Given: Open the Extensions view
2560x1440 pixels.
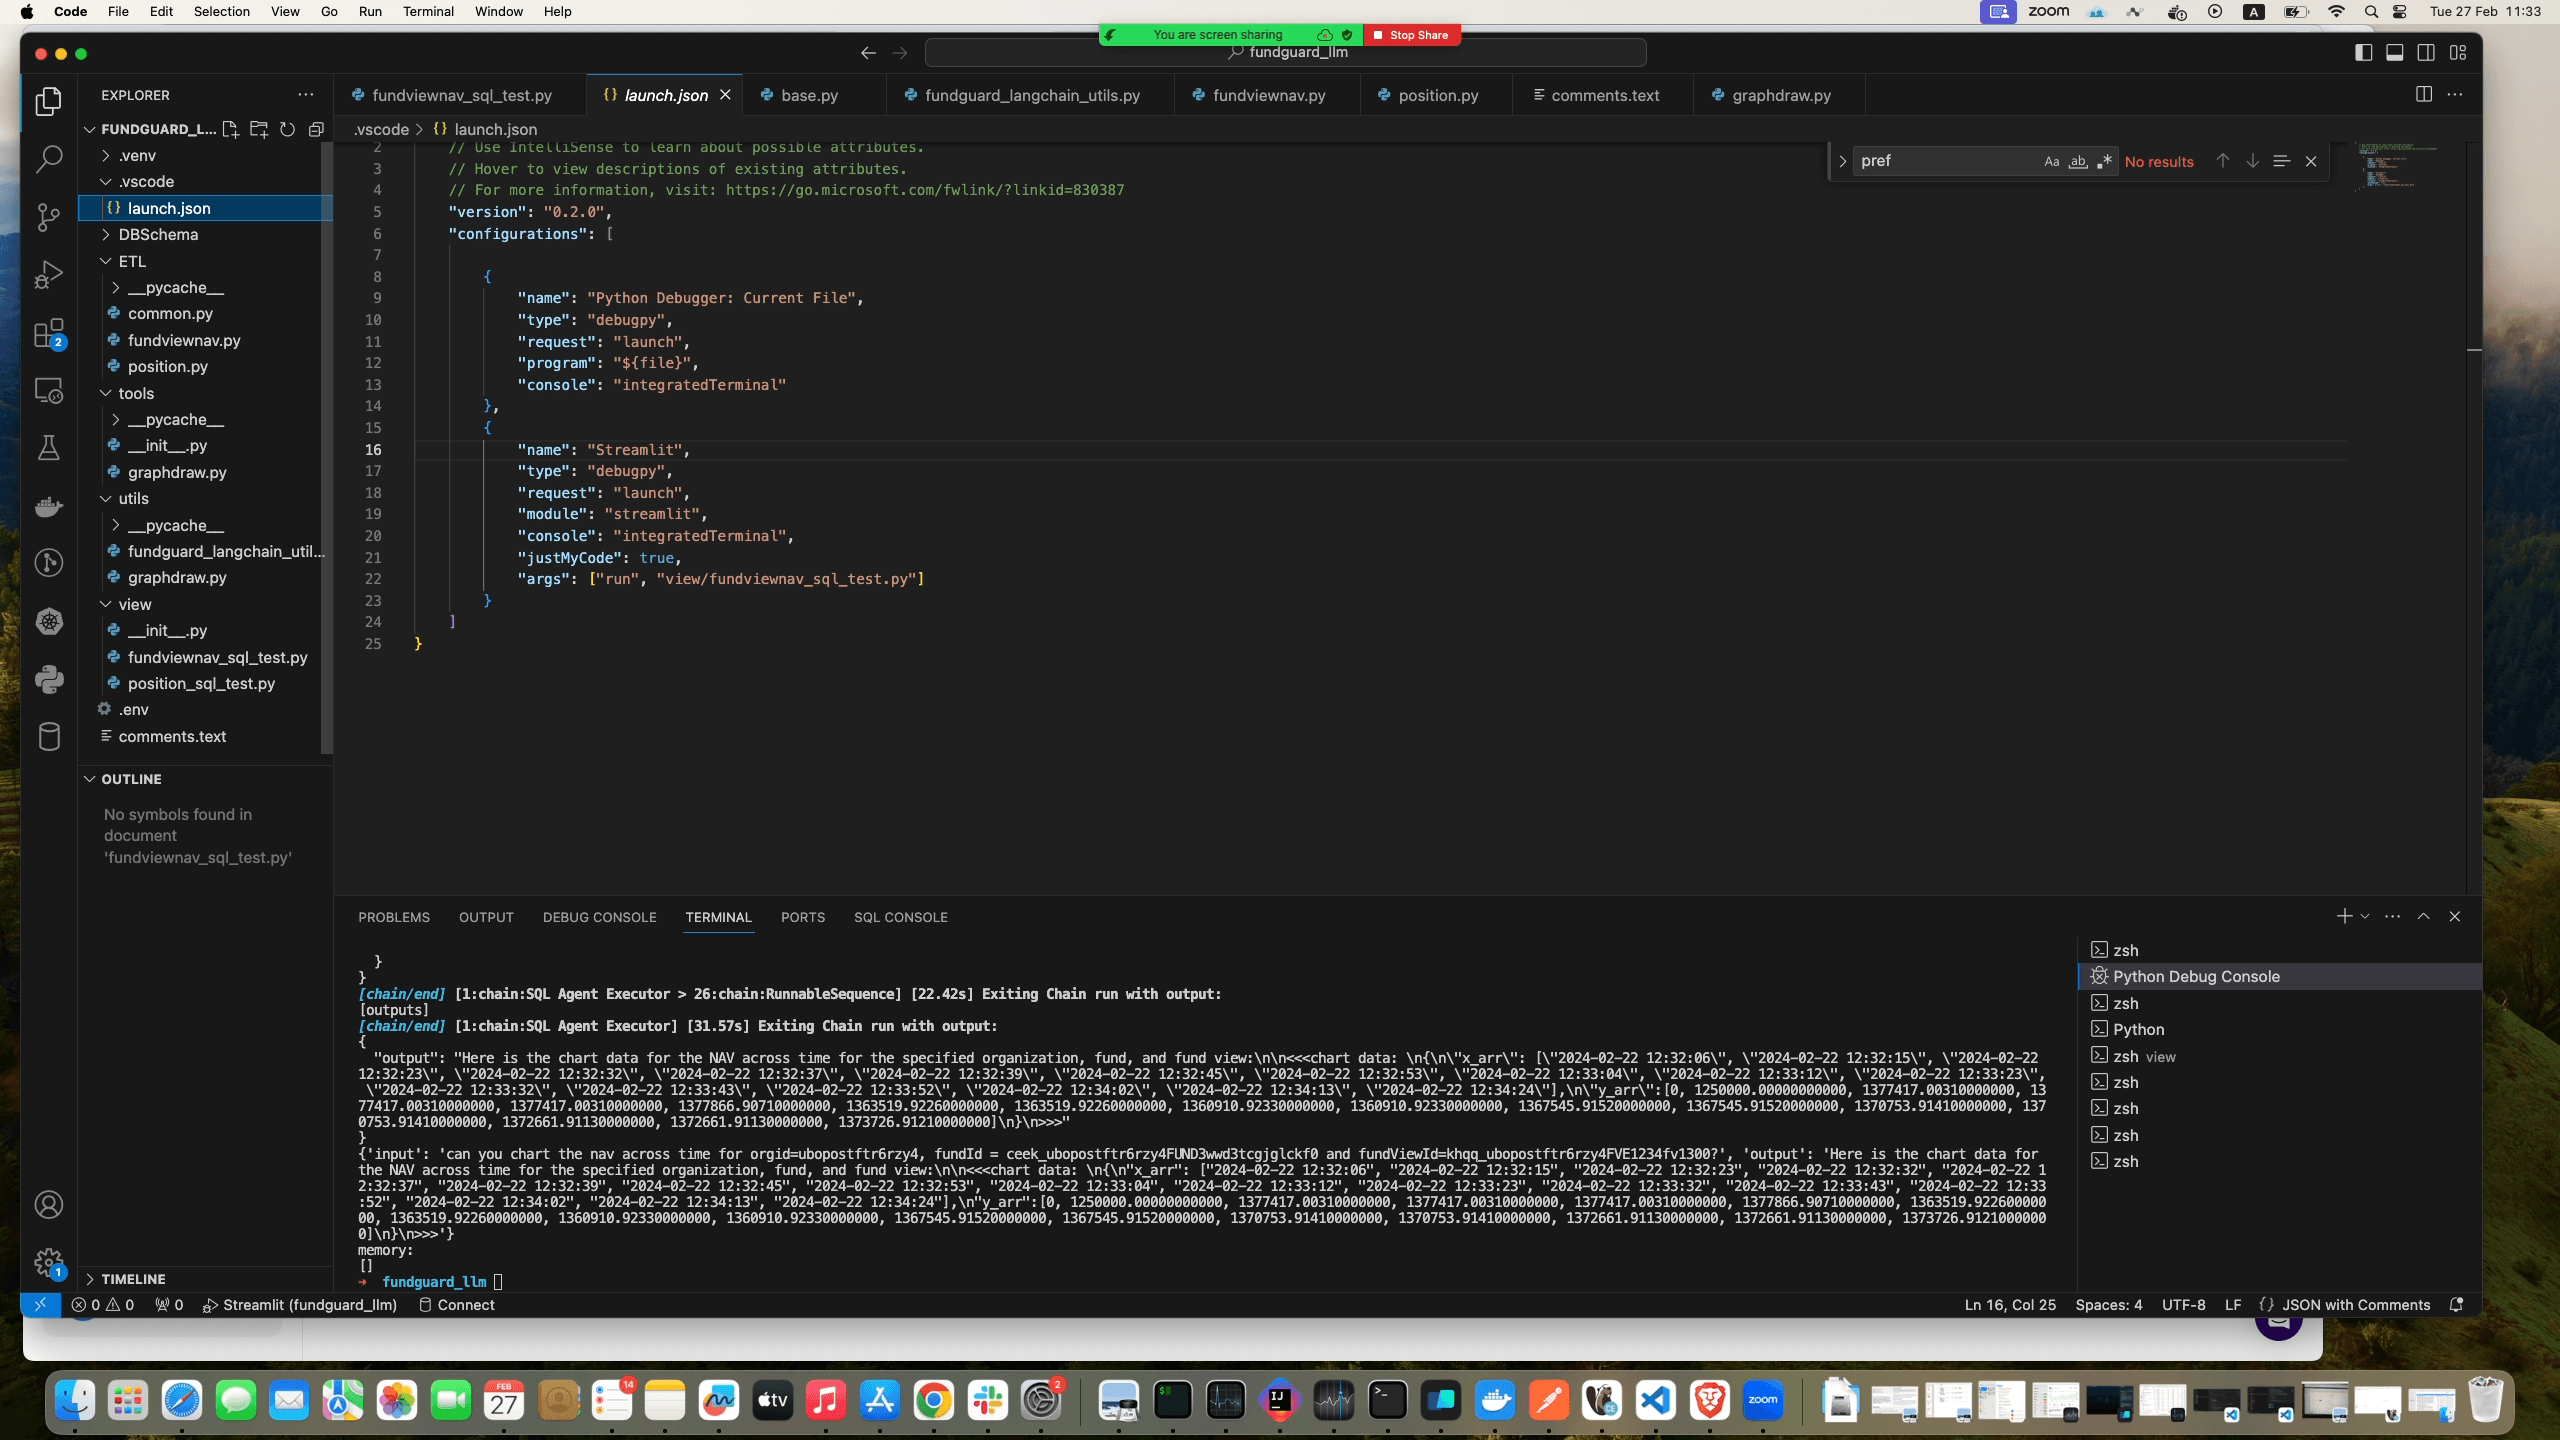Looking at the screenshot, I should [x=49, y=333].
